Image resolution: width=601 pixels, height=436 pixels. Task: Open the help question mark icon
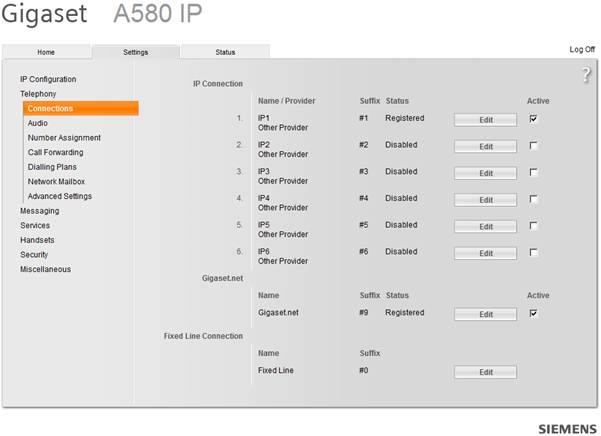586,74
